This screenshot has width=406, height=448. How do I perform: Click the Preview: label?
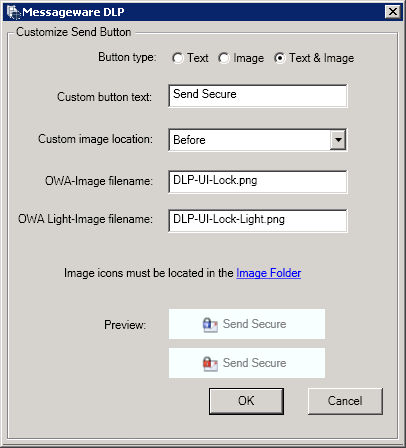pos(125,325)
